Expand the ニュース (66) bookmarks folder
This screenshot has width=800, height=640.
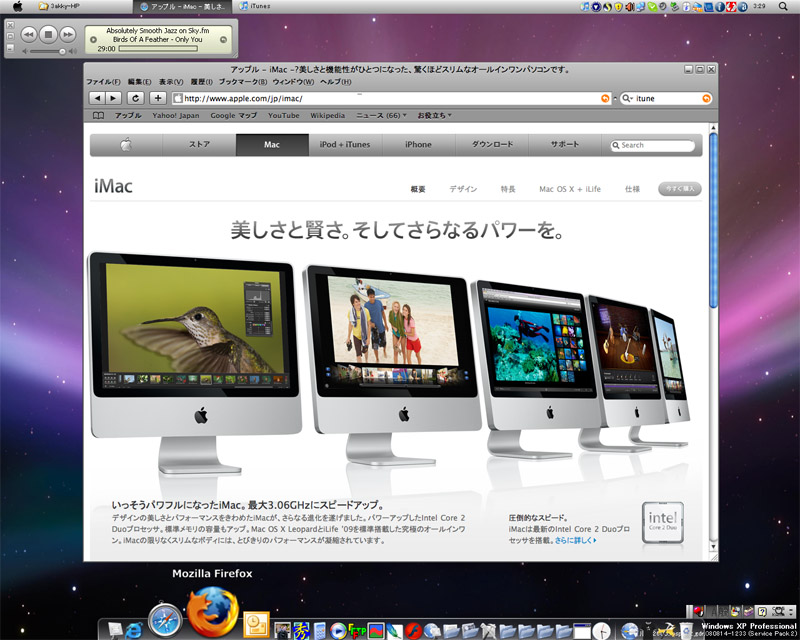click(x=382, y=116)
